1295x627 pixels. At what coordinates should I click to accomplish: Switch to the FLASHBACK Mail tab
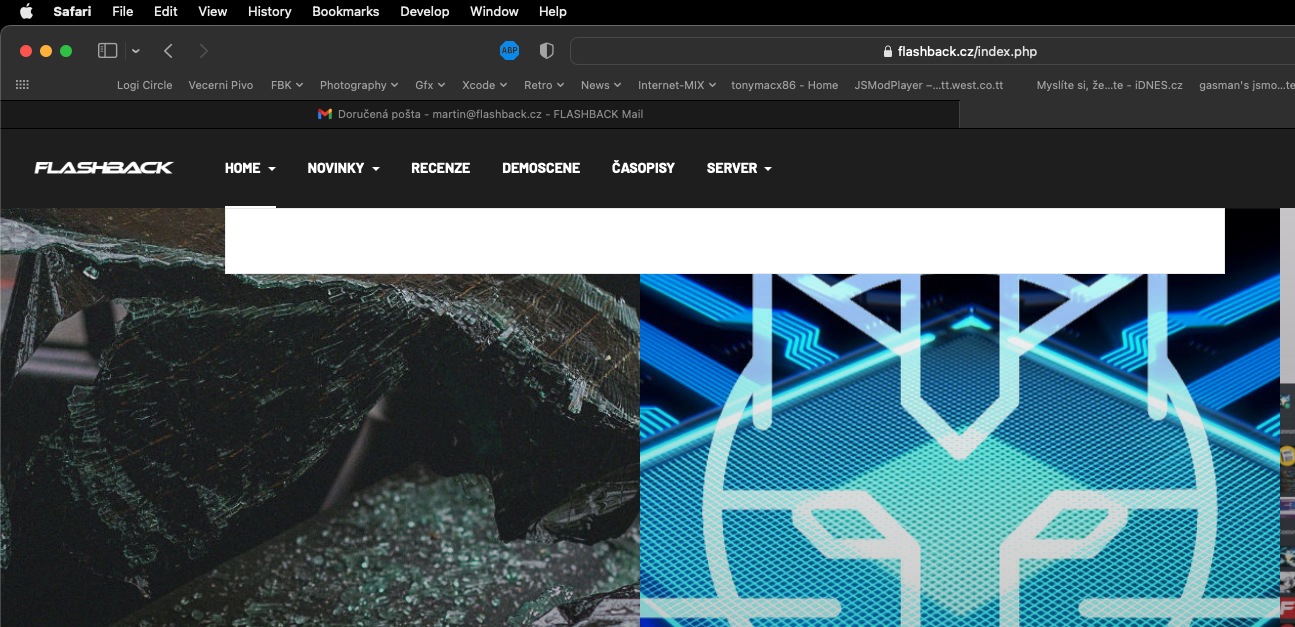click(x=480, y=114)
